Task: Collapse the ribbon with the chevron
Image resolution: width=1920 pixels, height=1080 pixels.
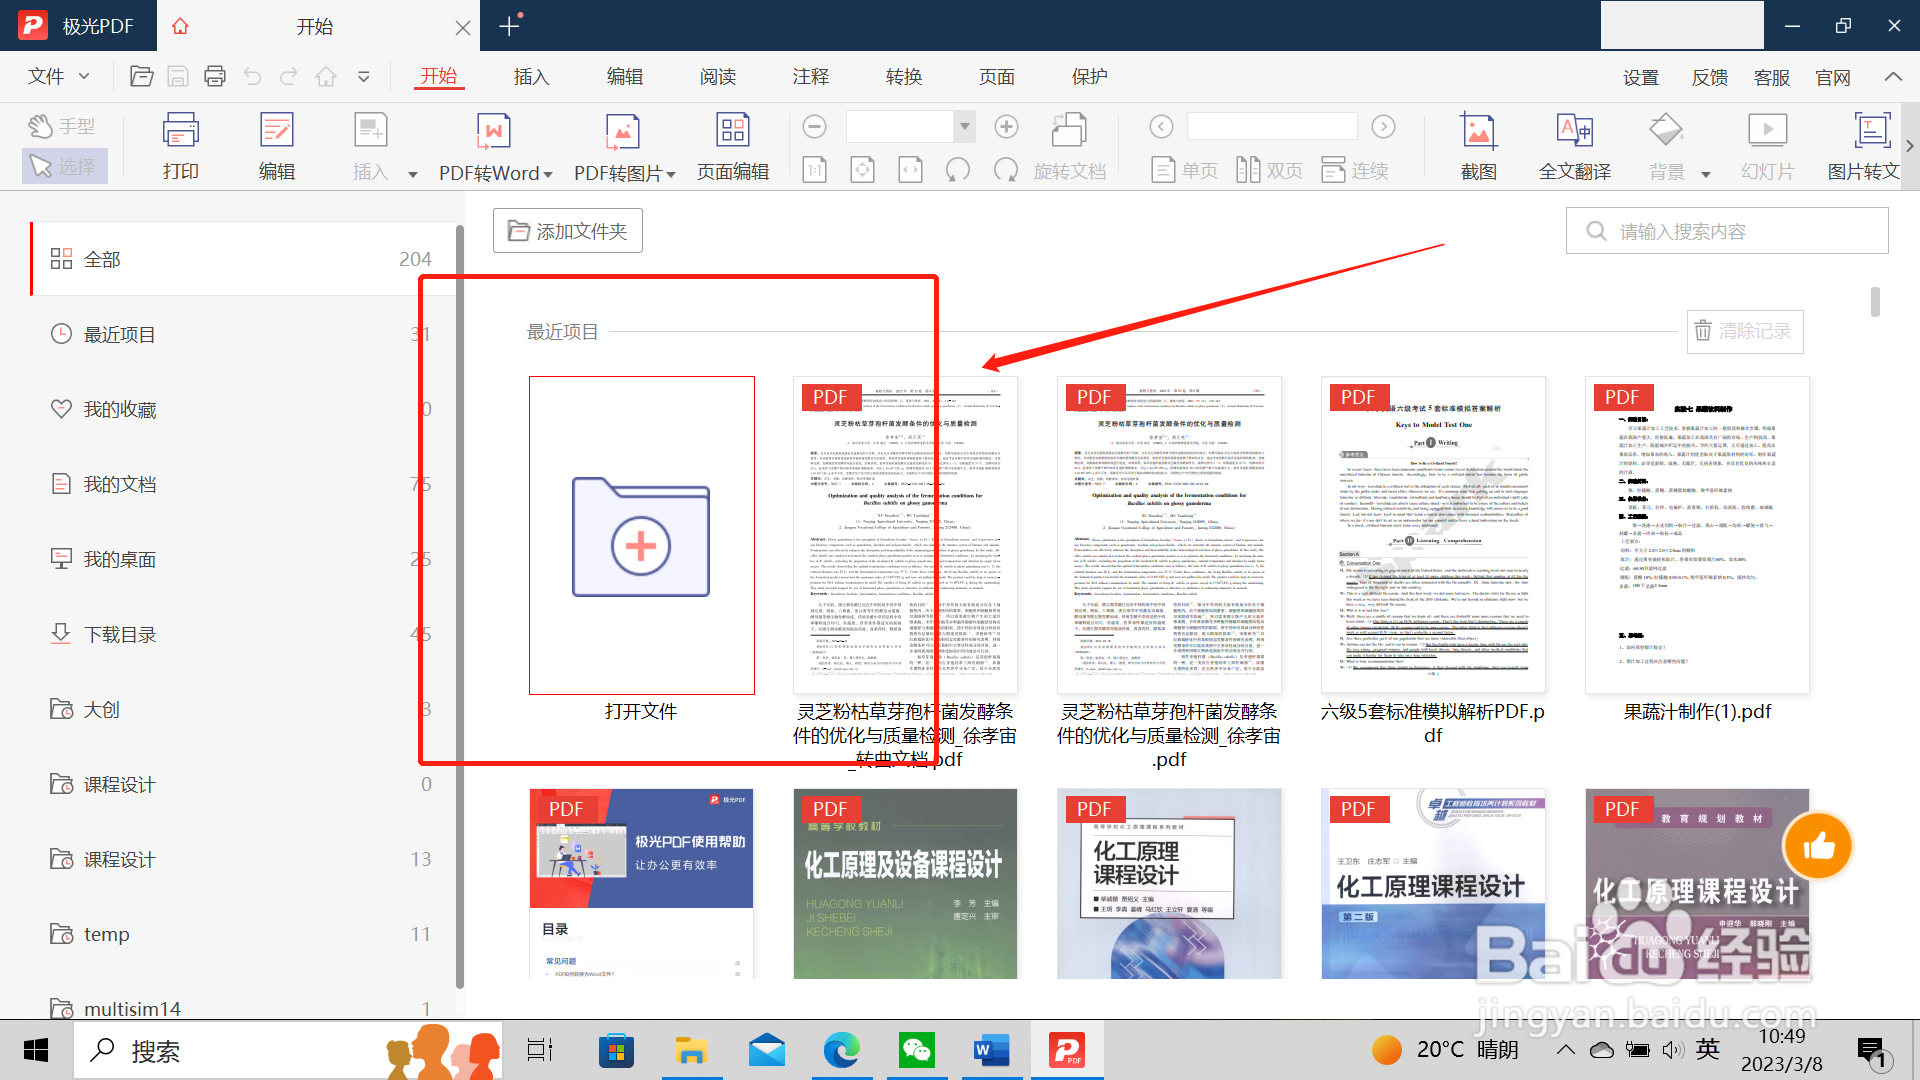Action: (x=1892, y=77)
